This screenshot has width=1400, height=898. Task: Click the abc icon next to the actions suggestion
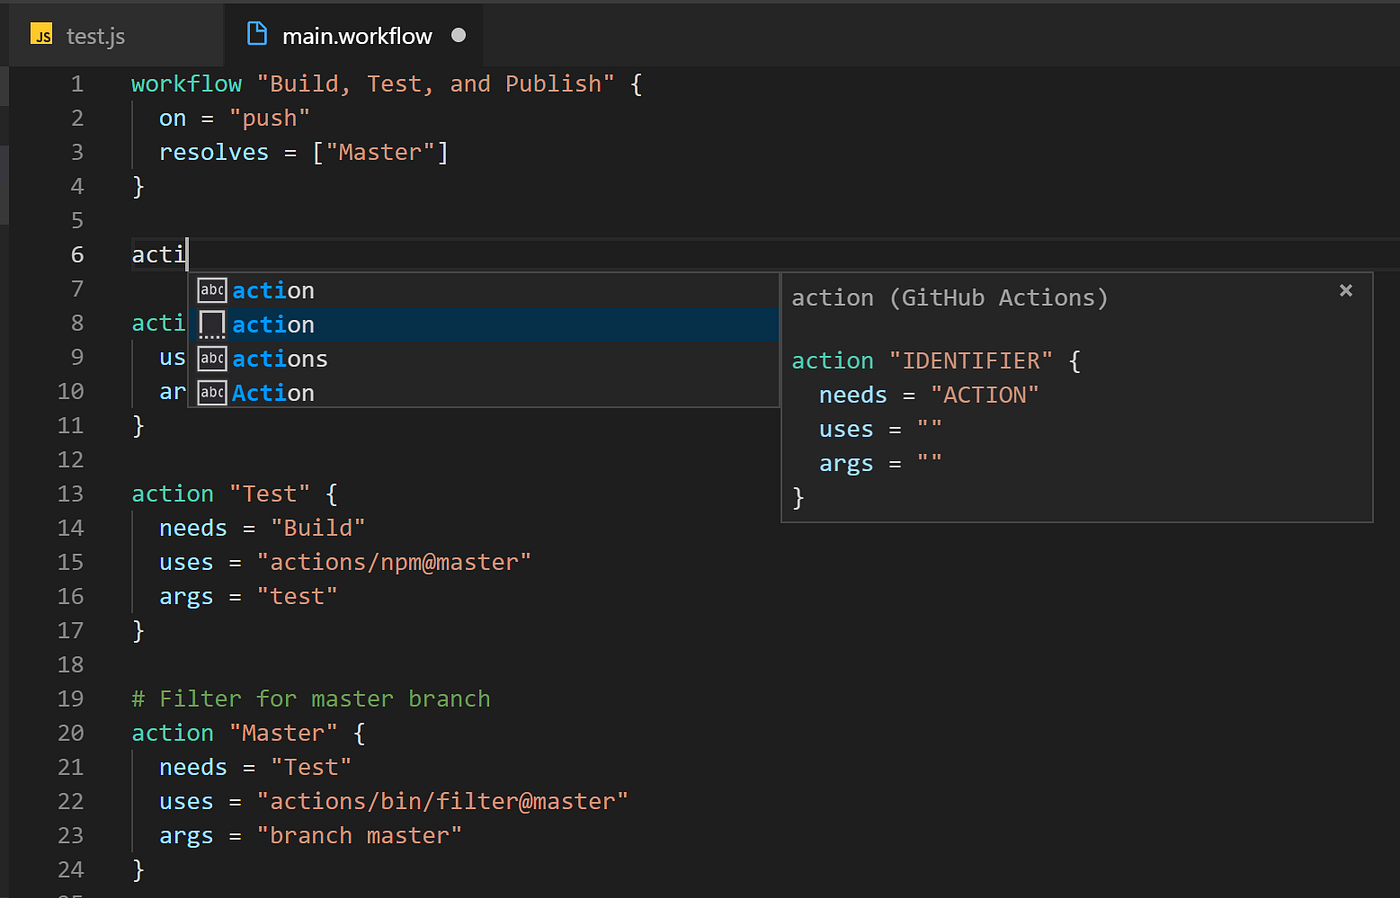pyautogui.click(x=212, y=358)
